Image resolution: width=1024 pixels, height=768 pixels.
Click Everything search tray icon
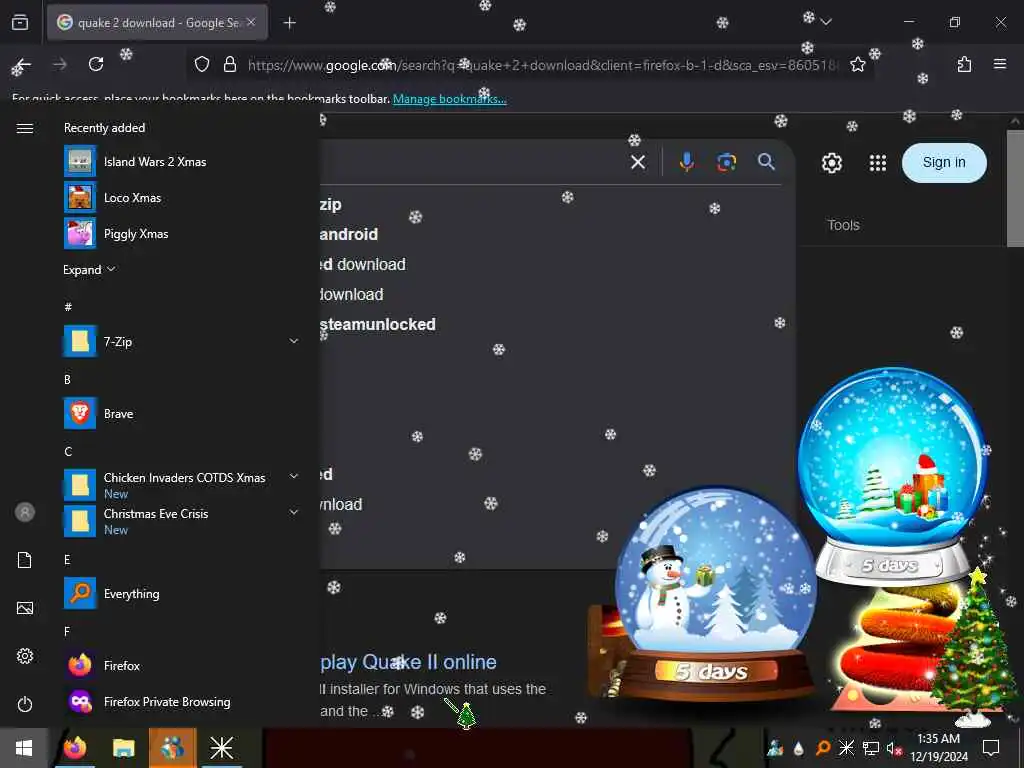pos(822,748)
